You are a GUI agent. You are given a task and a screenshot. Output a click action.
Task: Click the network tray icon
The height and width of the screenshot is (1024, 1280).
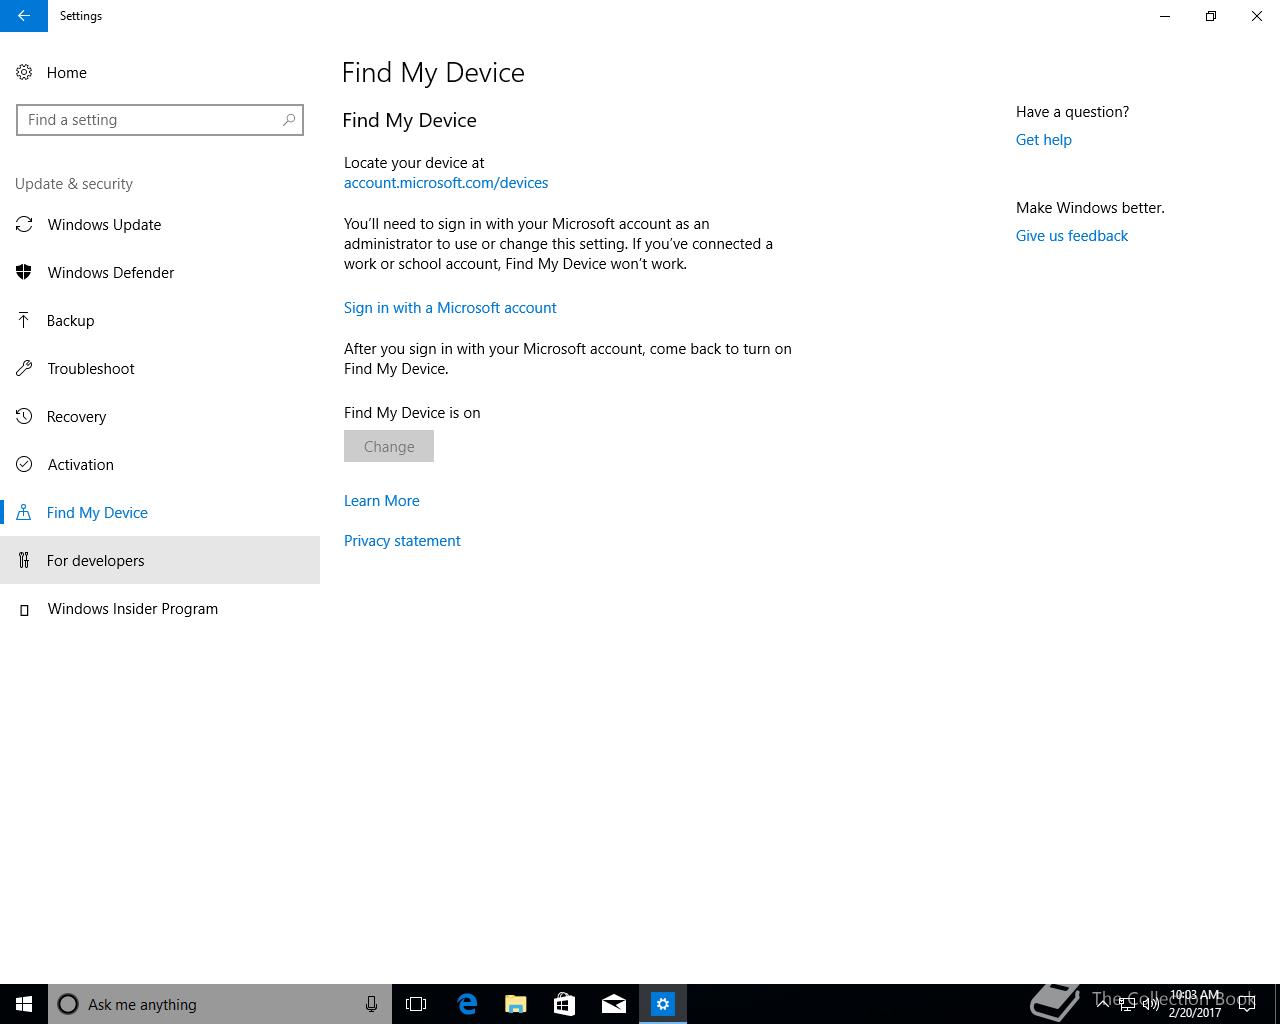(1127, 1004)
